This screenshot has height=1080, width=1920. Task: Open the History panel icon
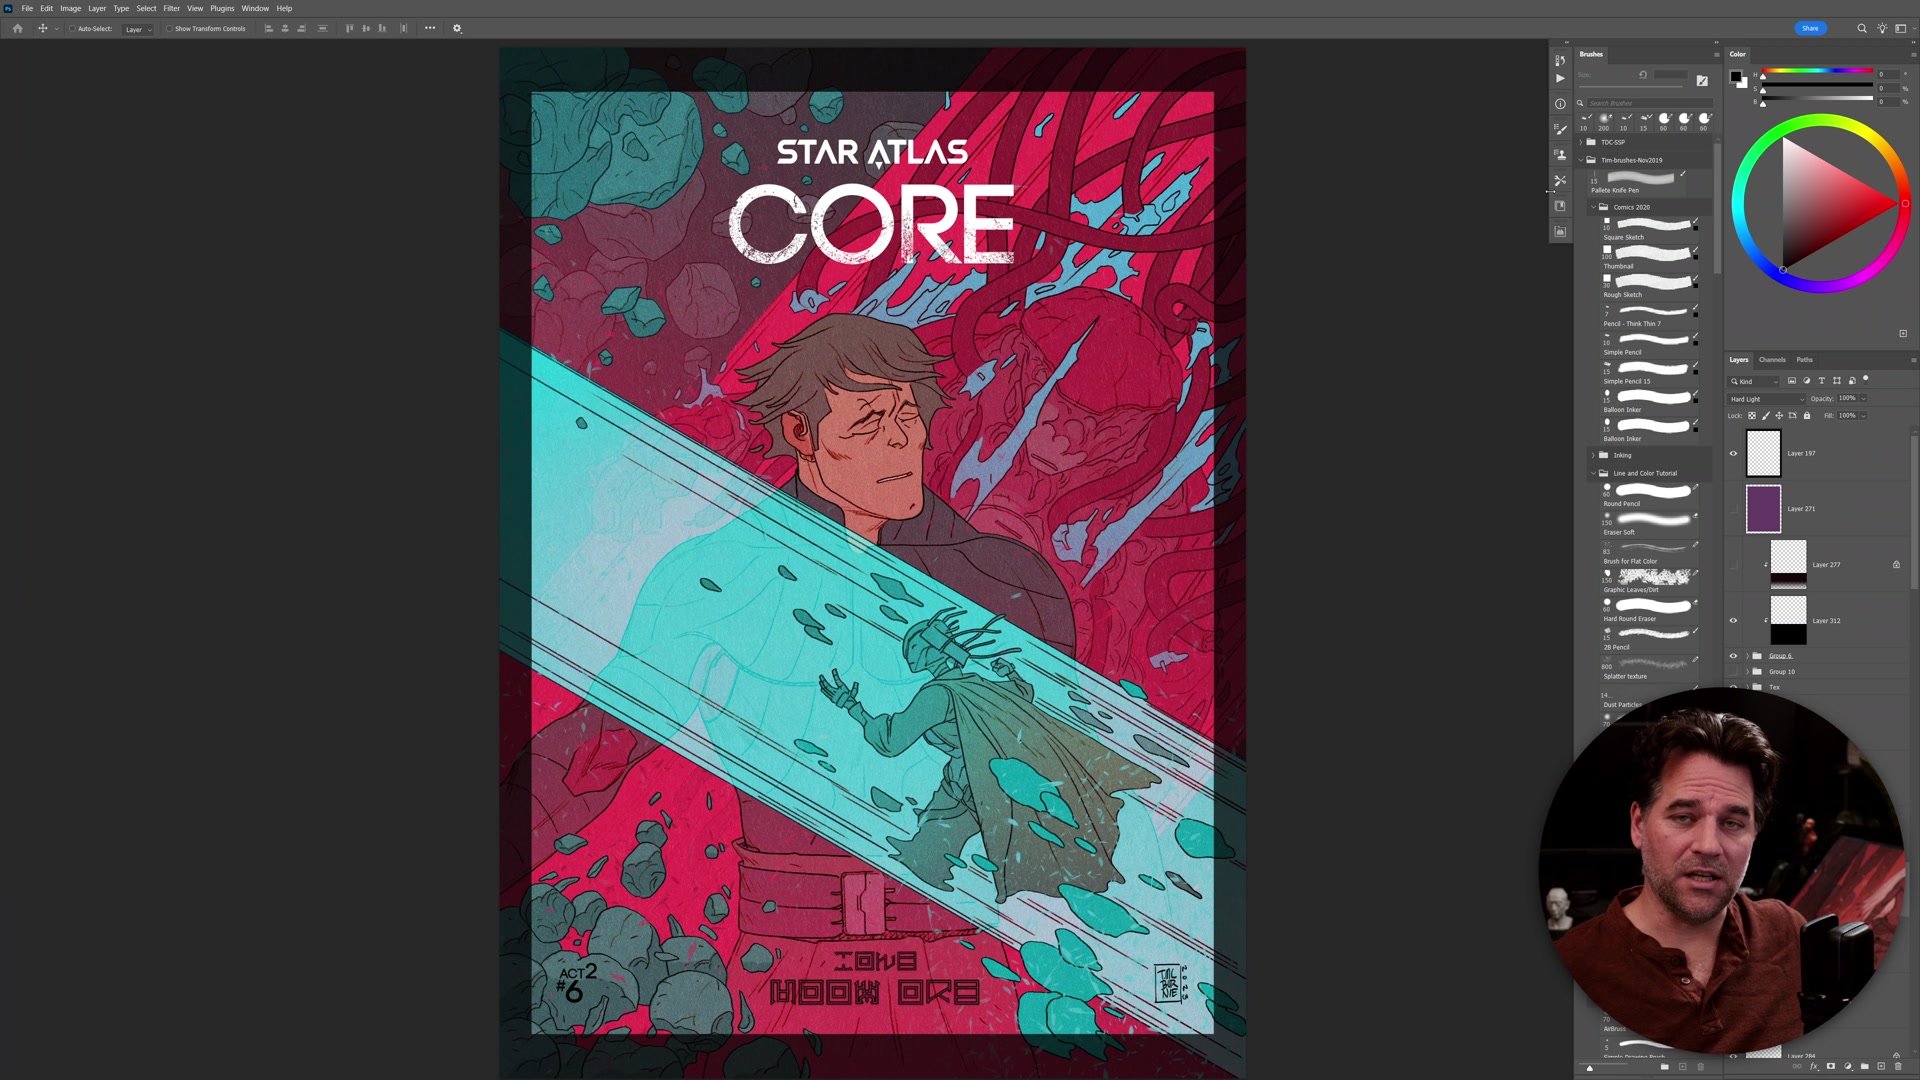1560,60
